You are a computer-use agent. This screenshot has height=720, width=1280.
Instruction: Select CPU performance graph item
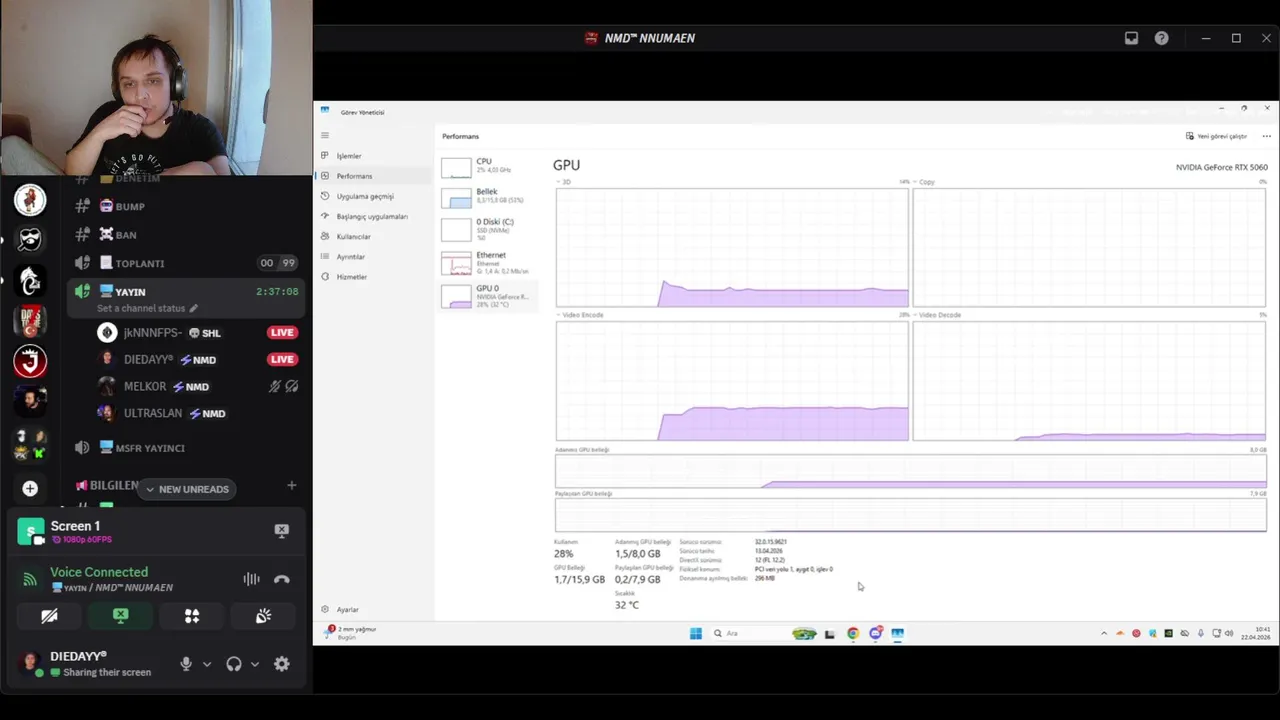pos(488,166)
